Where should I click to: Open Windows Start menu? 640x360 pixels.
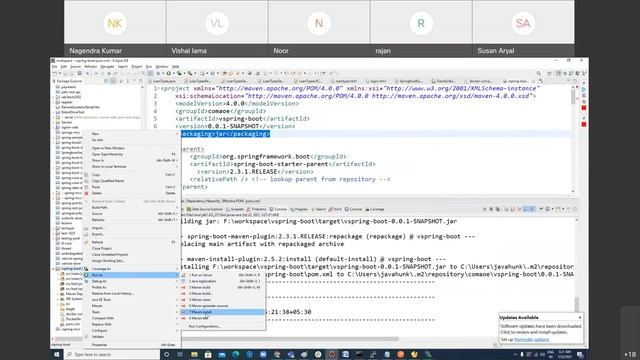pos(57,354)
